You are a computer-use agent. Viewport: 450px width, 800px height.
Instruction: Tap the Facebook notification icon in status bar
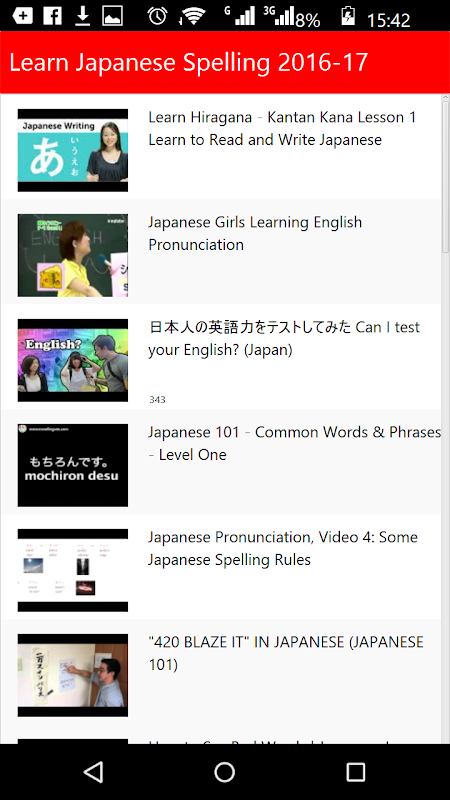point(53,16)
